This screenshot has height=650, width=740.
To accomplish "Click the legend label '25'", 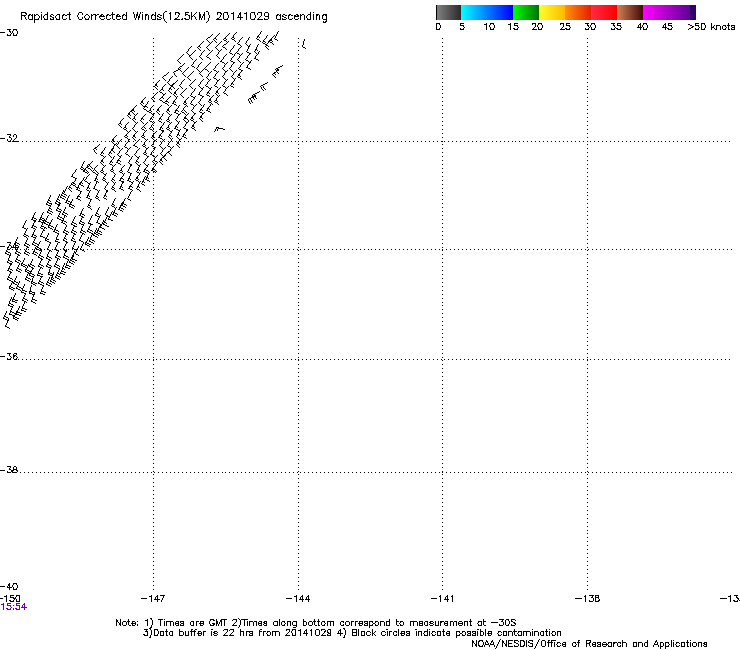I will pyautogui.click(x=565, y=27).
